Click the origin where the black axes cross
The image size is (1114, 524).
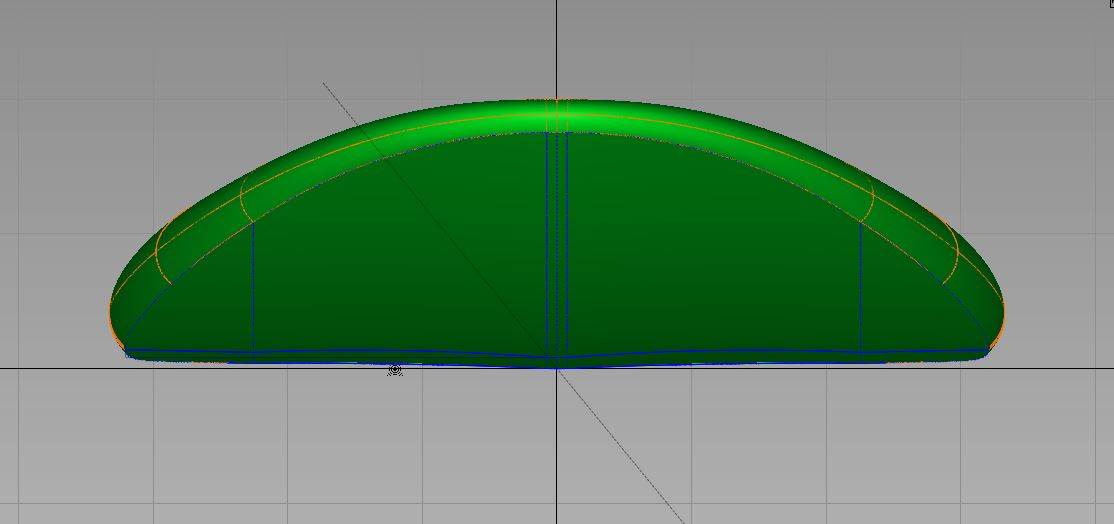click(x=557, y=368)
